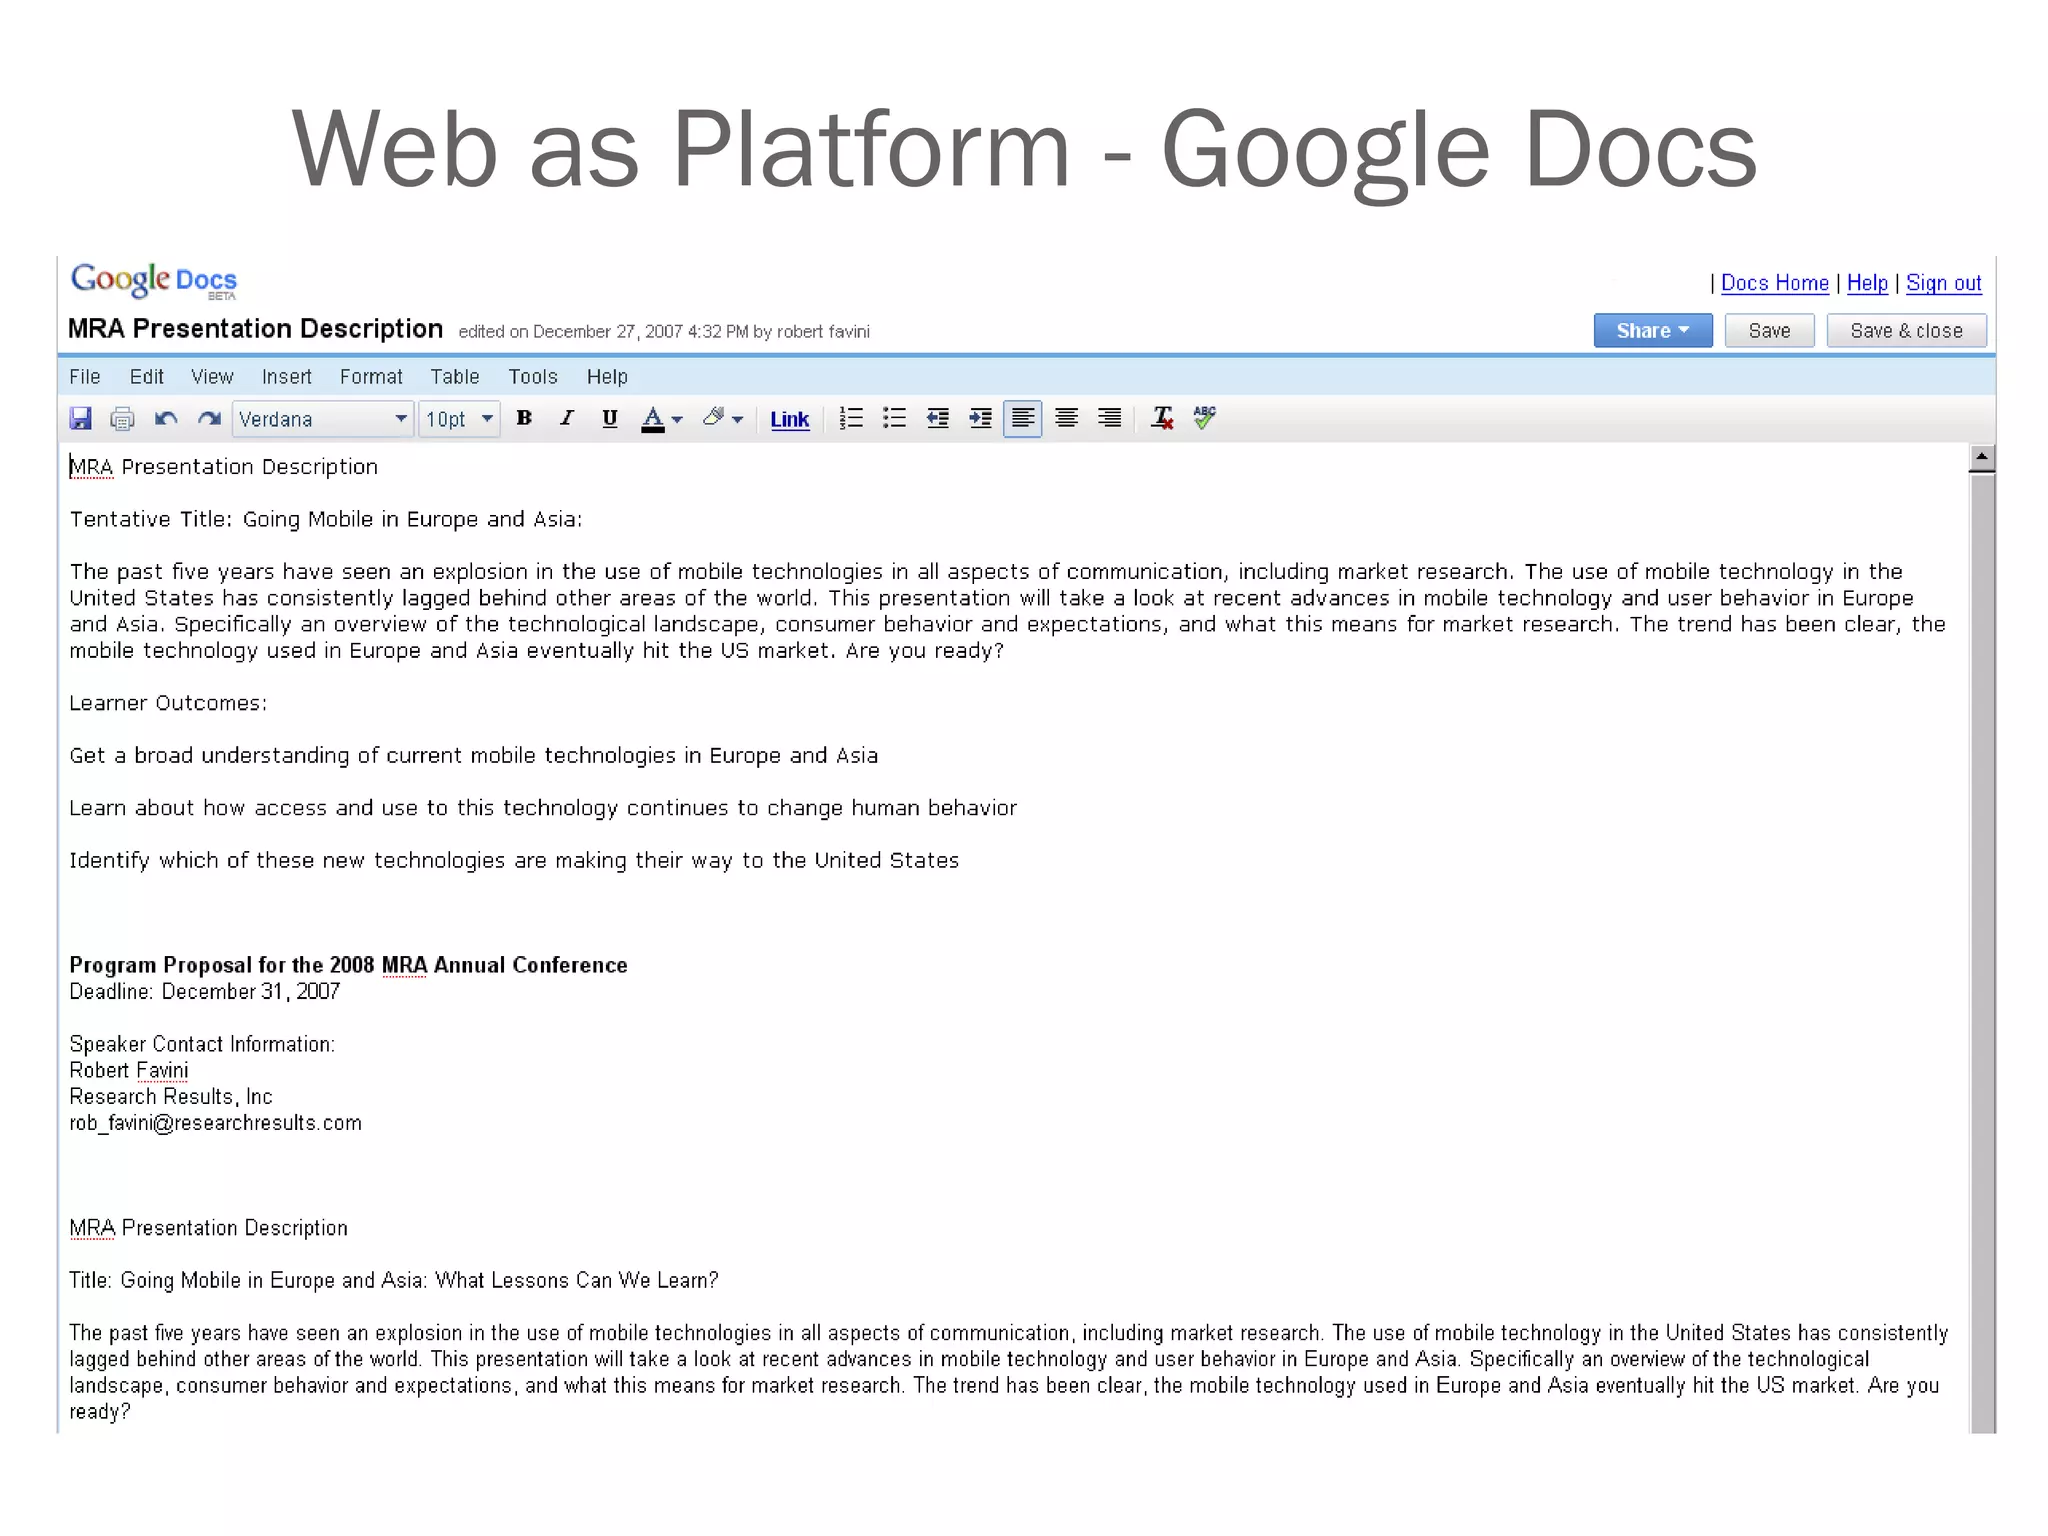2048x1536 pixels.
Task: Click the Save floppy disk icon
Action: (x=81, y=418)
